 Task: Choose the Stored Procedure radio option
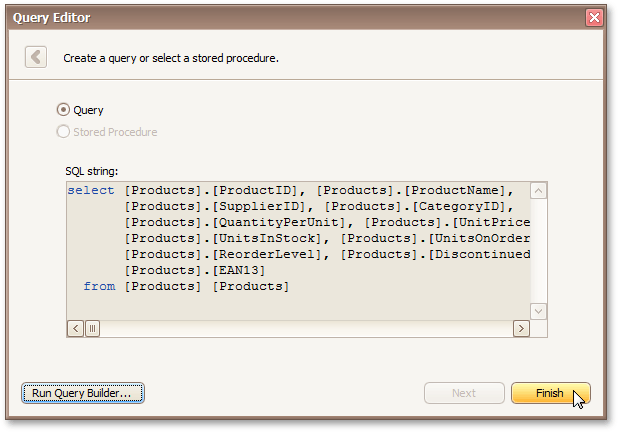coord(64,132)
